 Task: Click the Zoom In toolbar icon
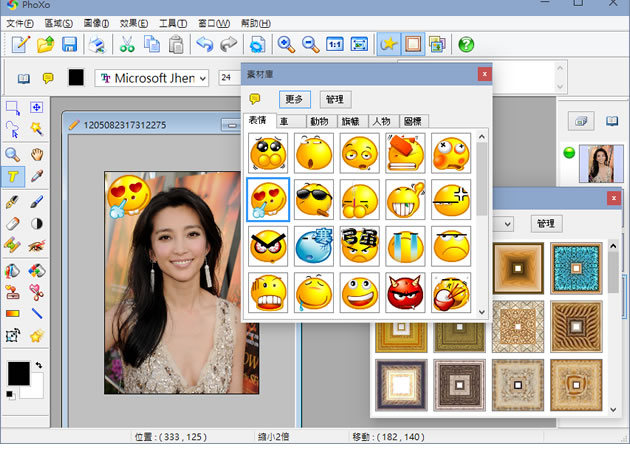coord(286,44)
